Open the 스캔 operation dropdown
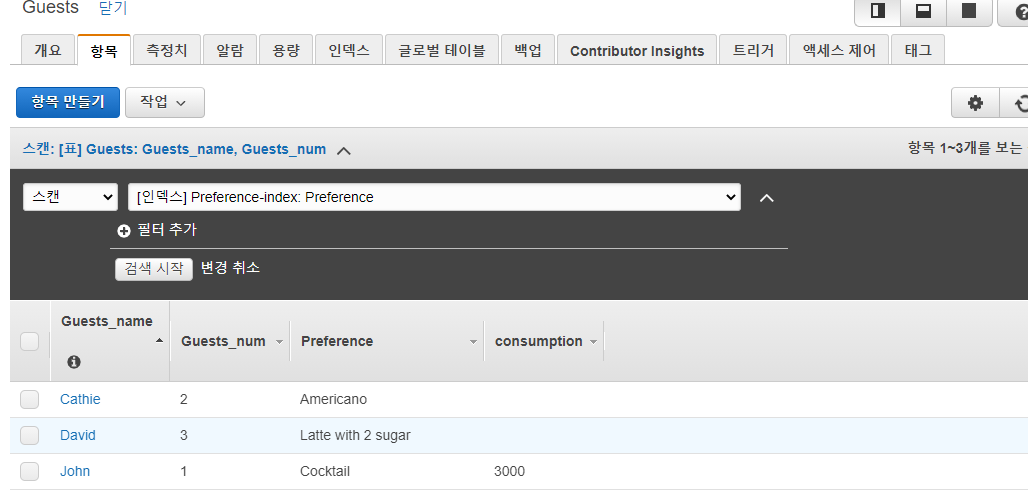 point(70,197)
